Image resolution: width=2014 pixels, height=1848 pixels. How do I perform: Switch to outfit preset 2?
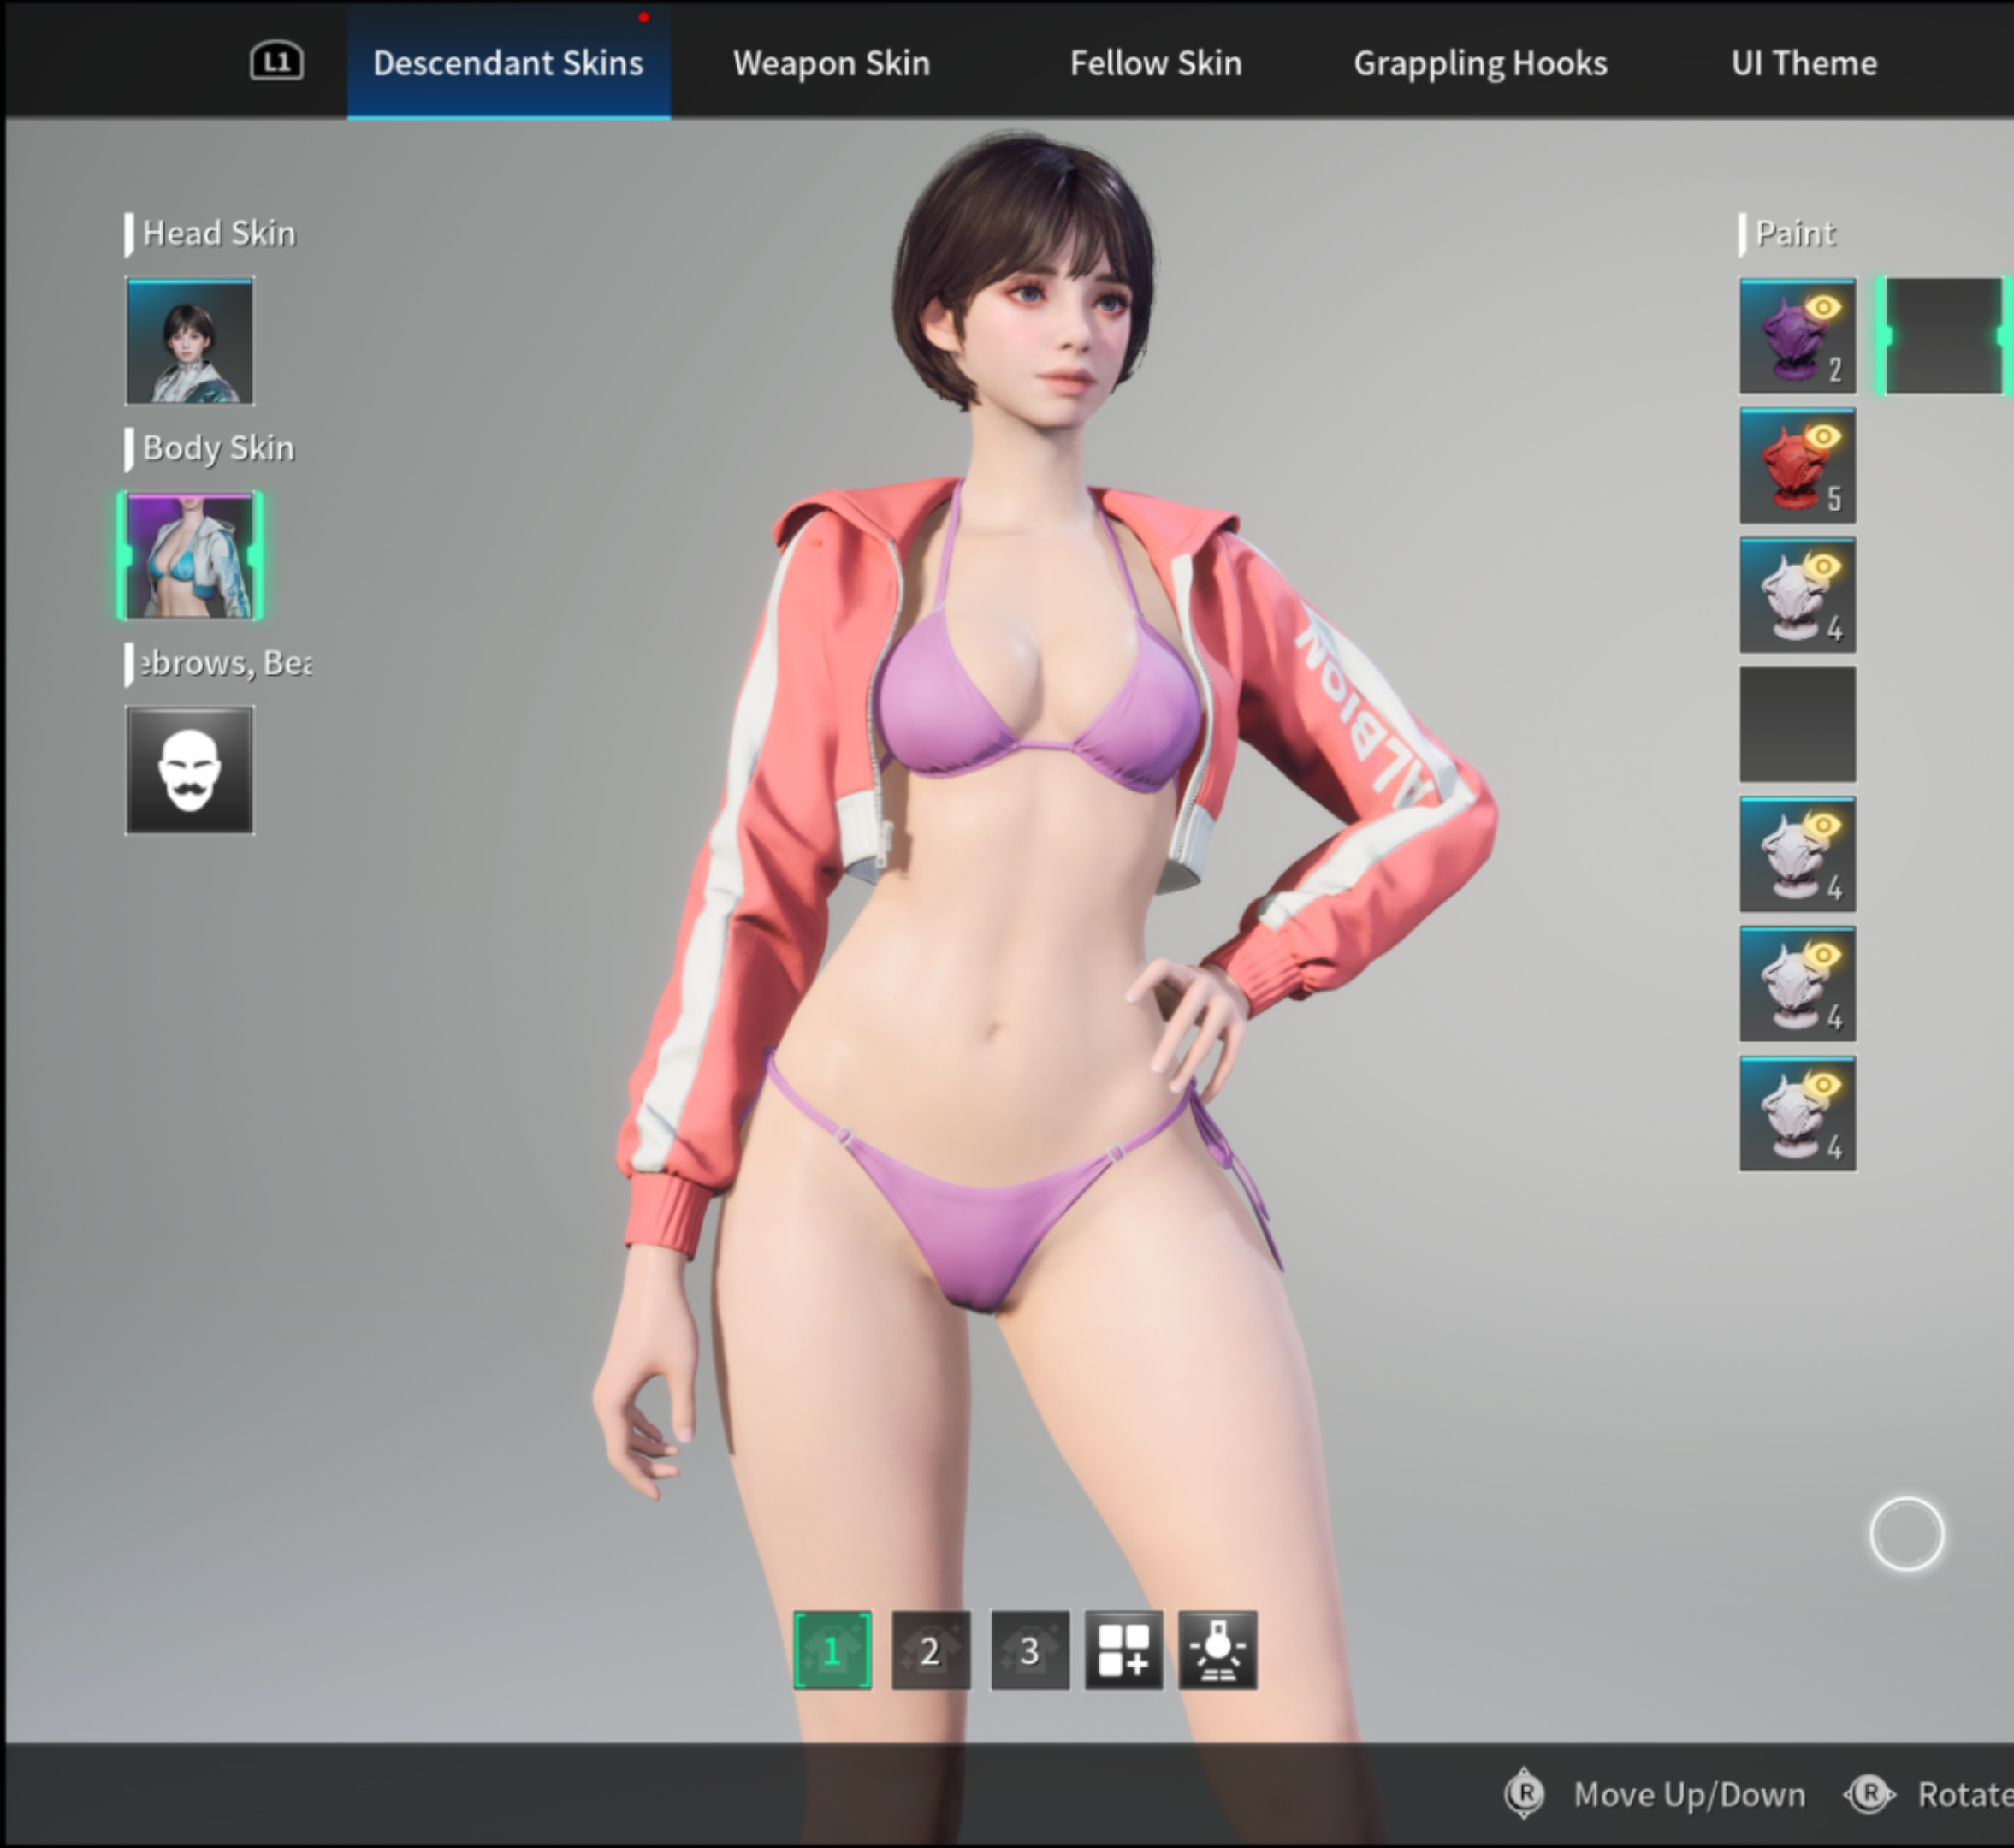tap(931, 1650)
